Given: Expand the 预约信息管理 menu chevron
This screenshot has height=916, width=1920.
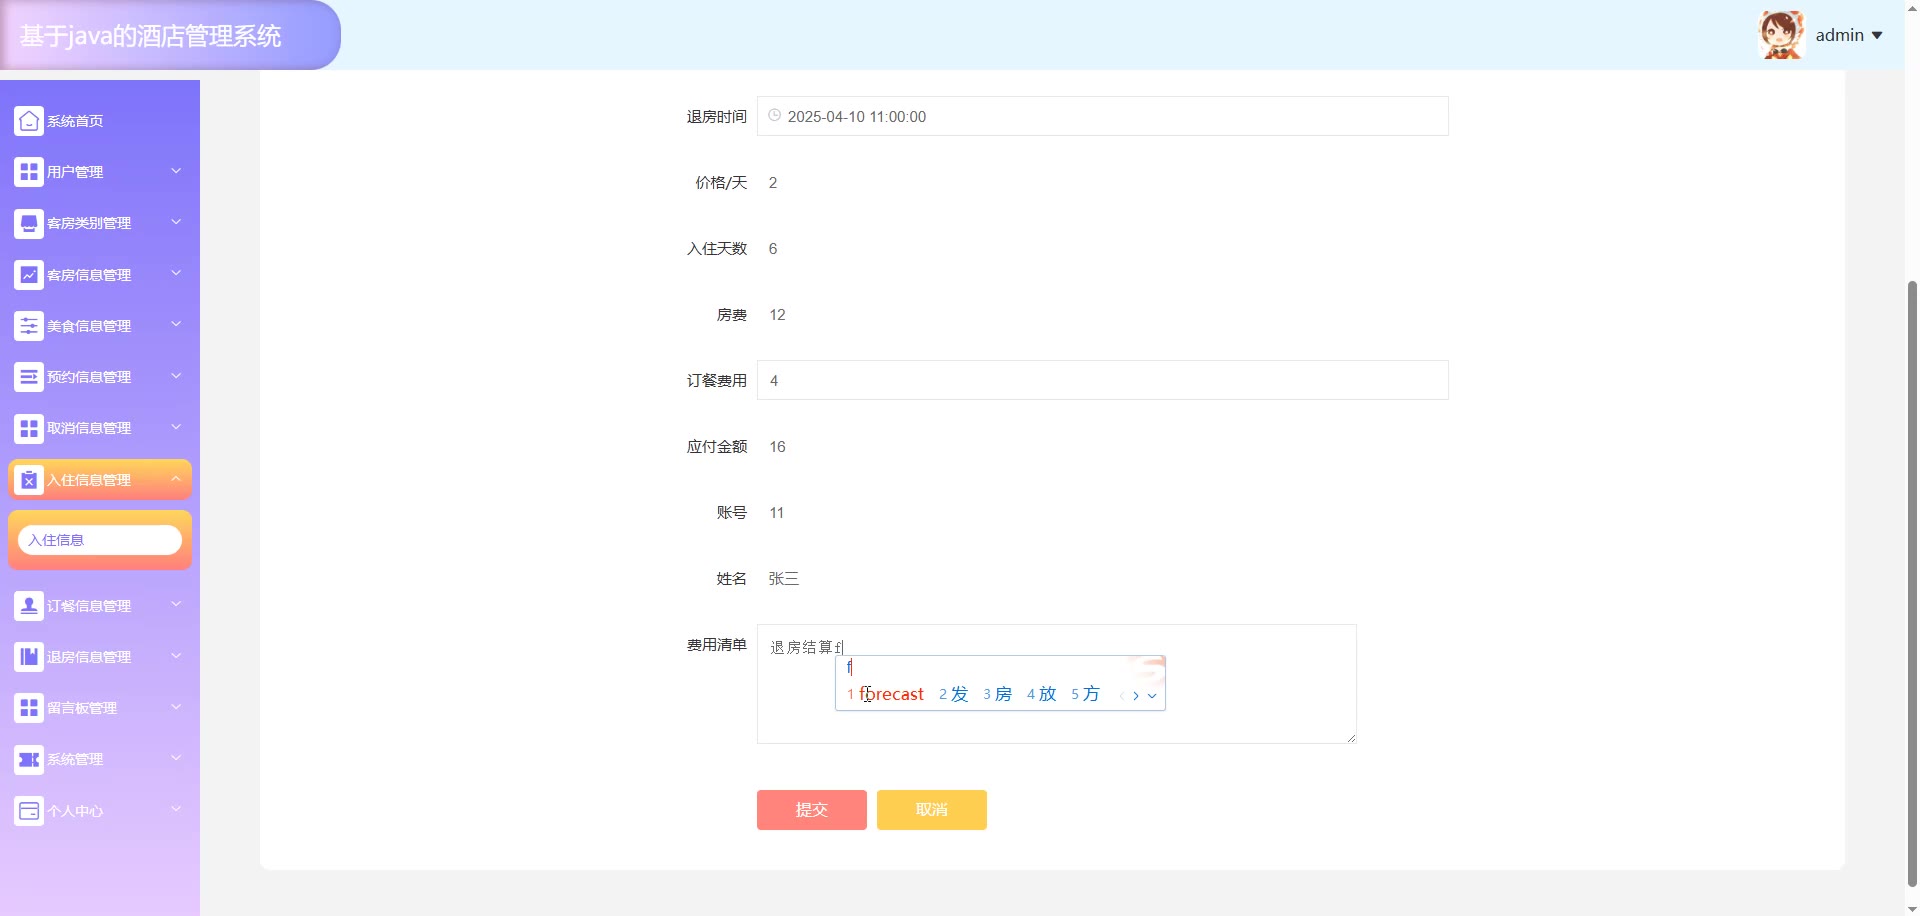Looking at the screenshot, I should click(x=176, y=376).
